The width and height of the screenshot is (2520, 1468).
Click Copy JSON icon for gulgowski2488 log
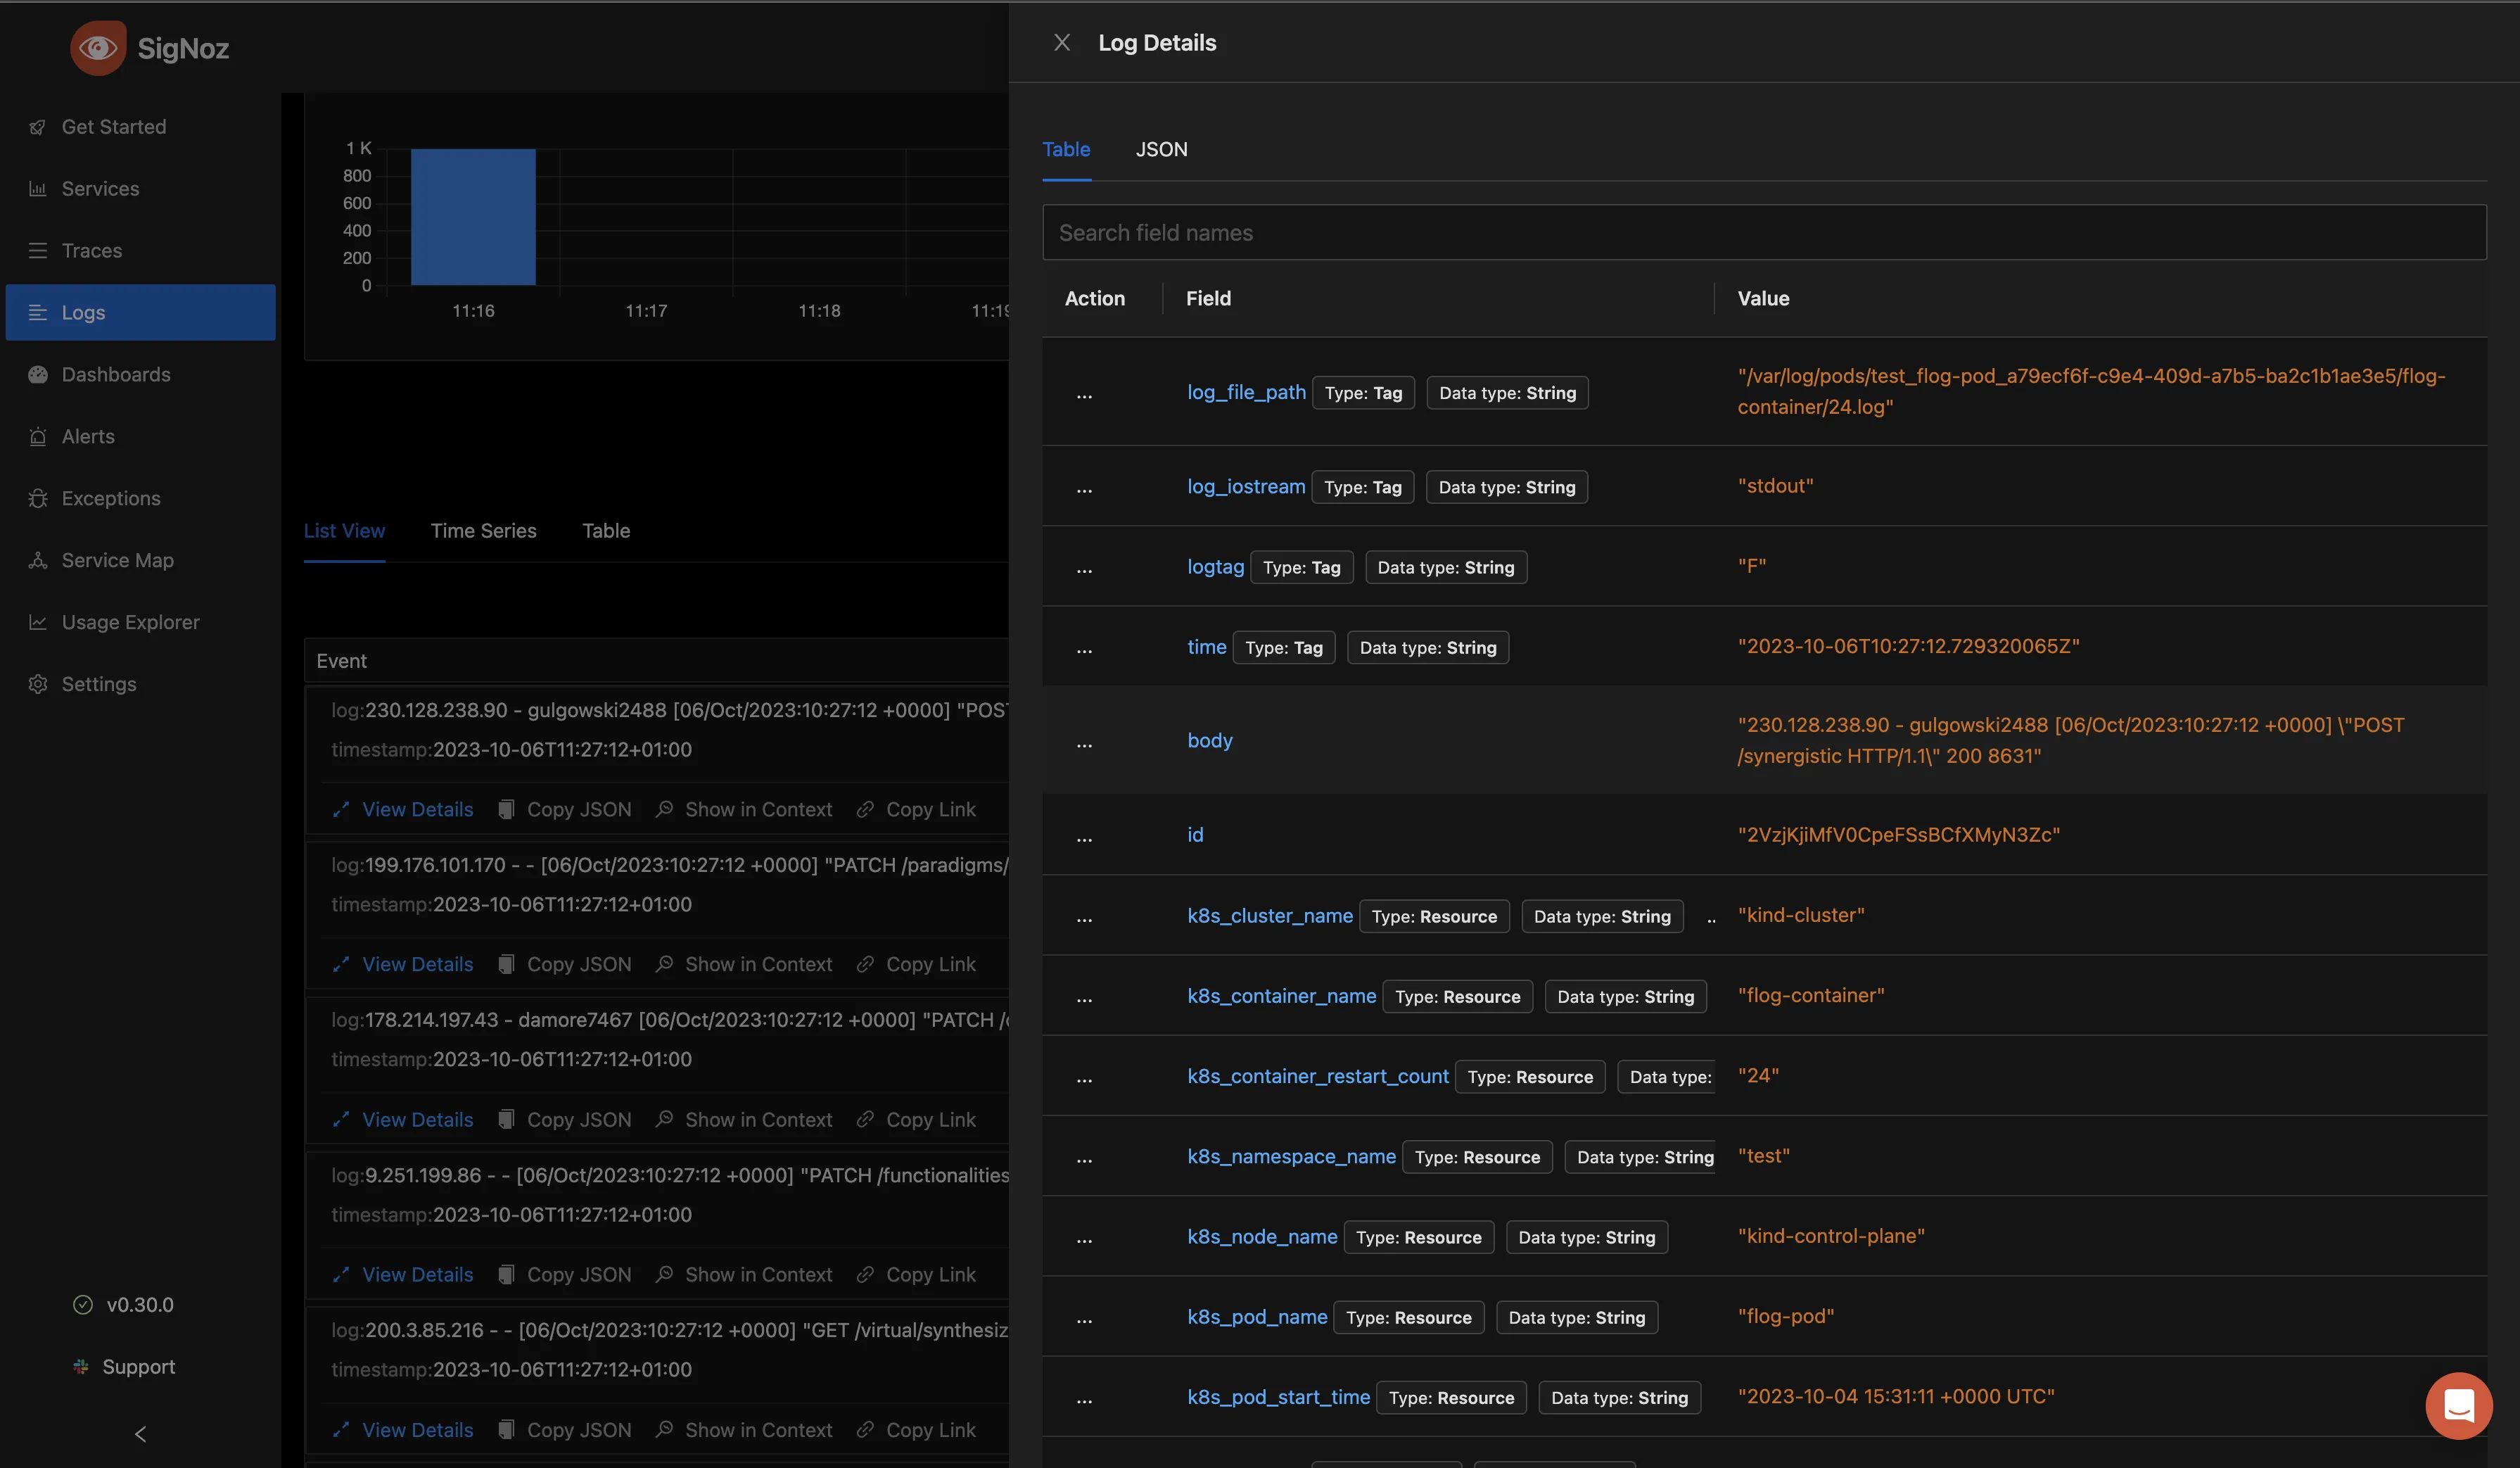tap(507, 810)
